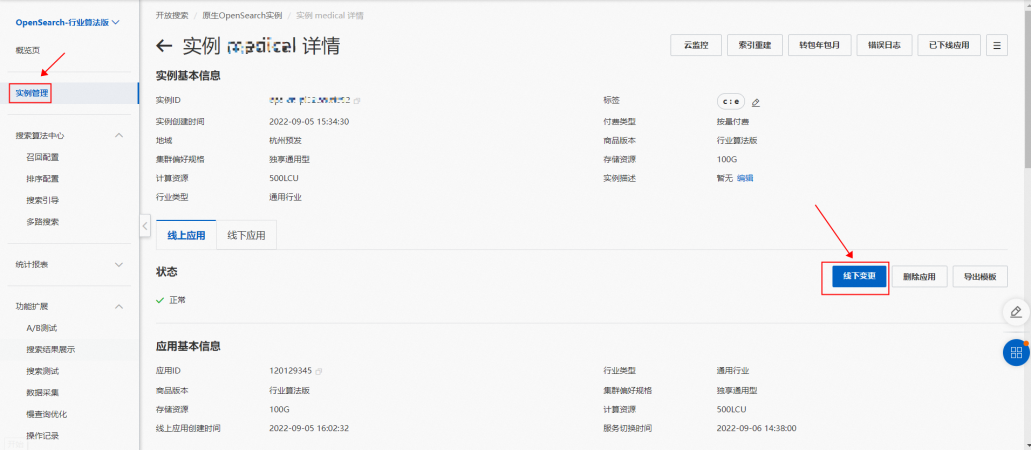Open the 开放搜索 breadcrumb link

pos(172,15)
